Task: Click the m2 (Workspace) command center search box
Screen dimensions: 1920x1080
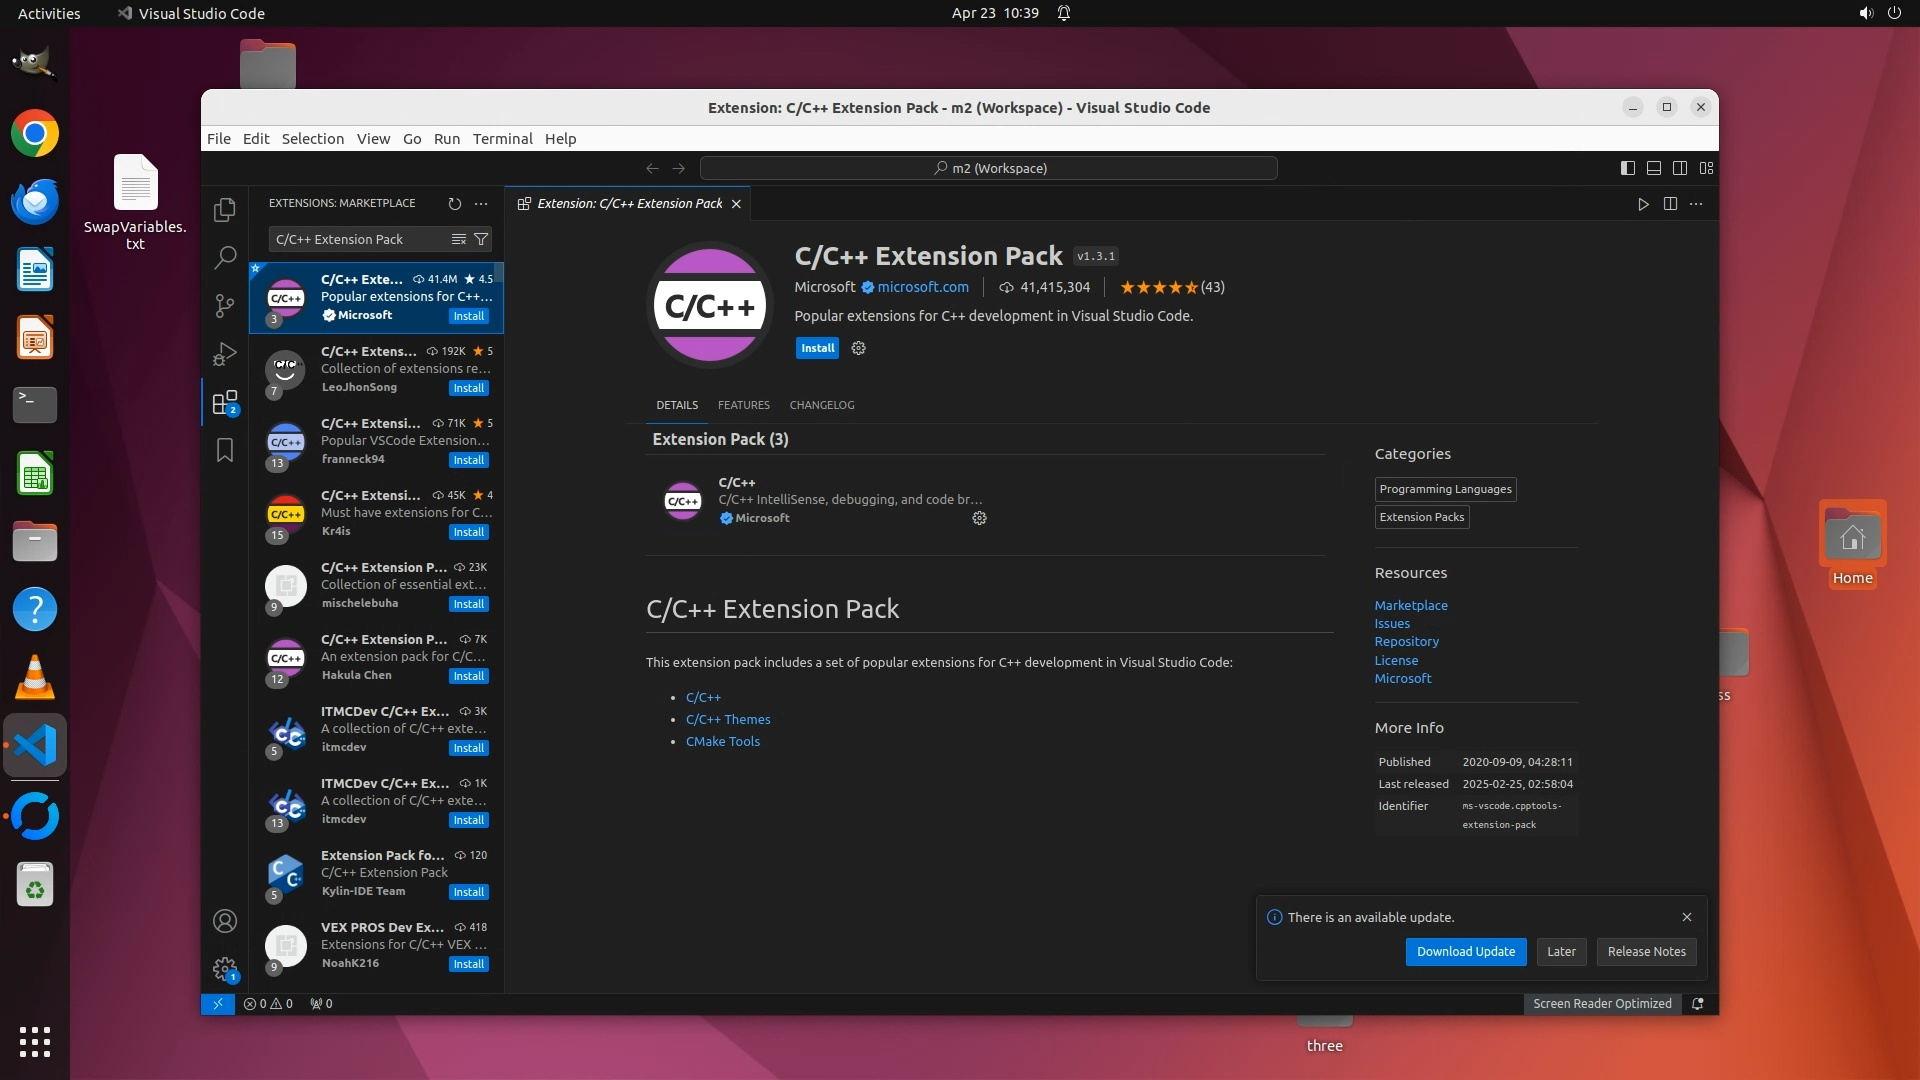Action: (989, 168)
